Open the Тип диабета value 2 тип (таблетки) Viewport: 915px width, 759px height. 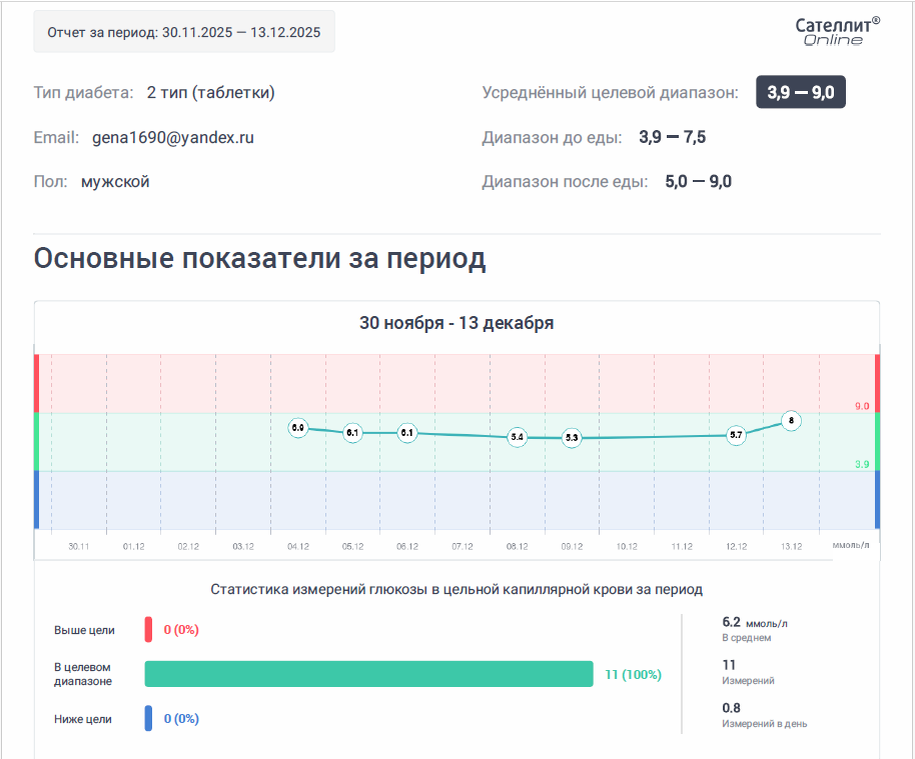pyautogui.click(x=210, y=90)
